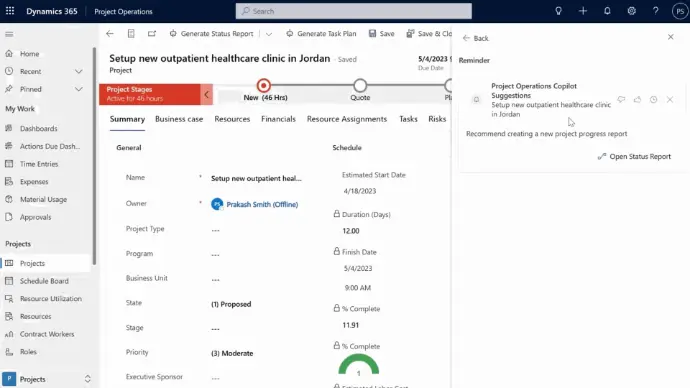Collapse the Project Stages red chevron
This screenshot has height=388, width=690.
(x=207, y=94)
